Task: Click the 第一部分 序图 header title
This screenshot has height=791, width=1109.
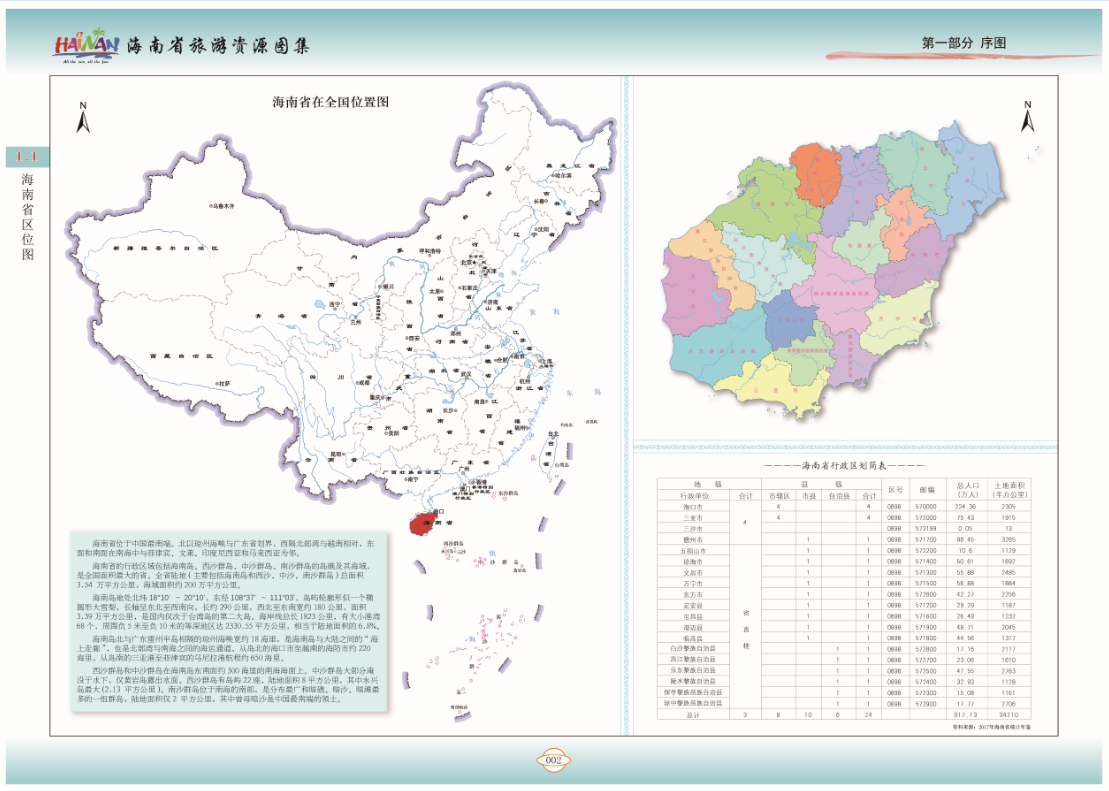Action: [x=962, y=43]
